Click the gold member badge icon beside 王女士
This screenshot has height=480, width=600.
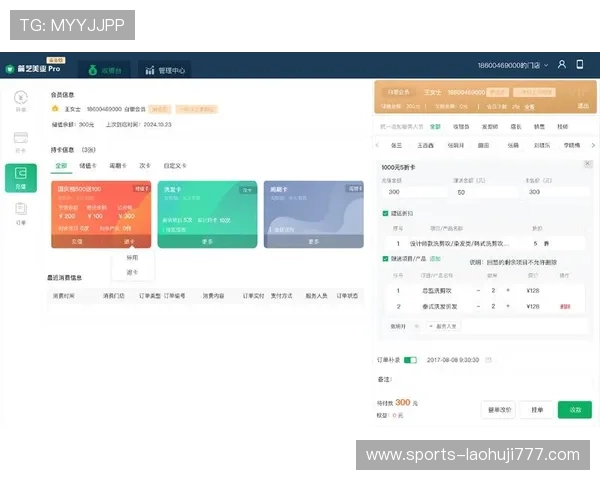[55, 109]
